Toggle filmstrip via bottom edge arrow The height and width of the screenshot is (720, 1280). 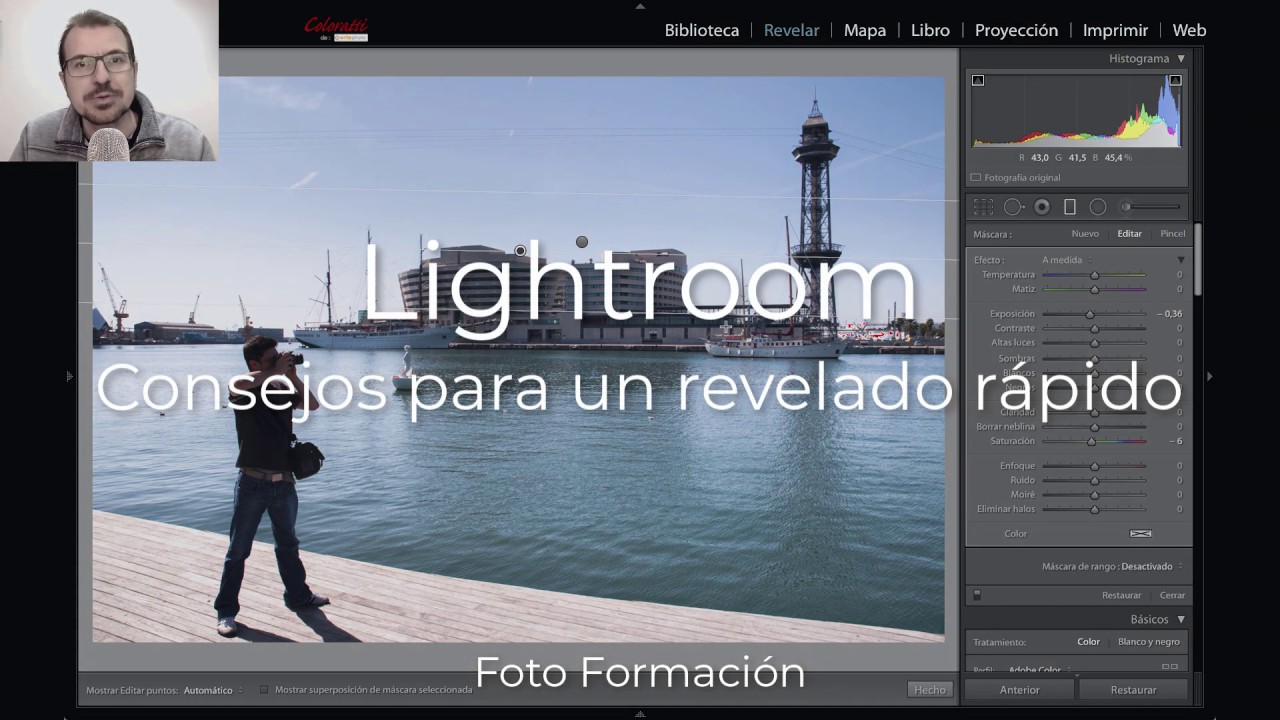(640, 714)
